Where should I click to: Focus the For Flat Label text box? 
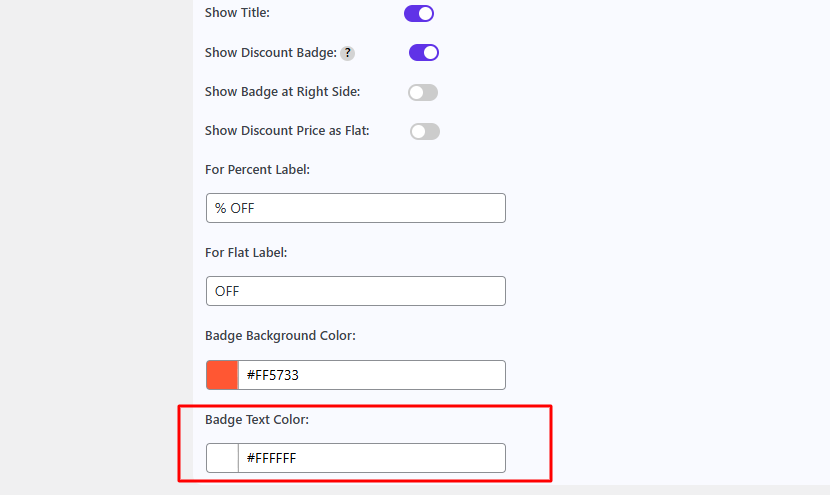(x=356, y=291)
